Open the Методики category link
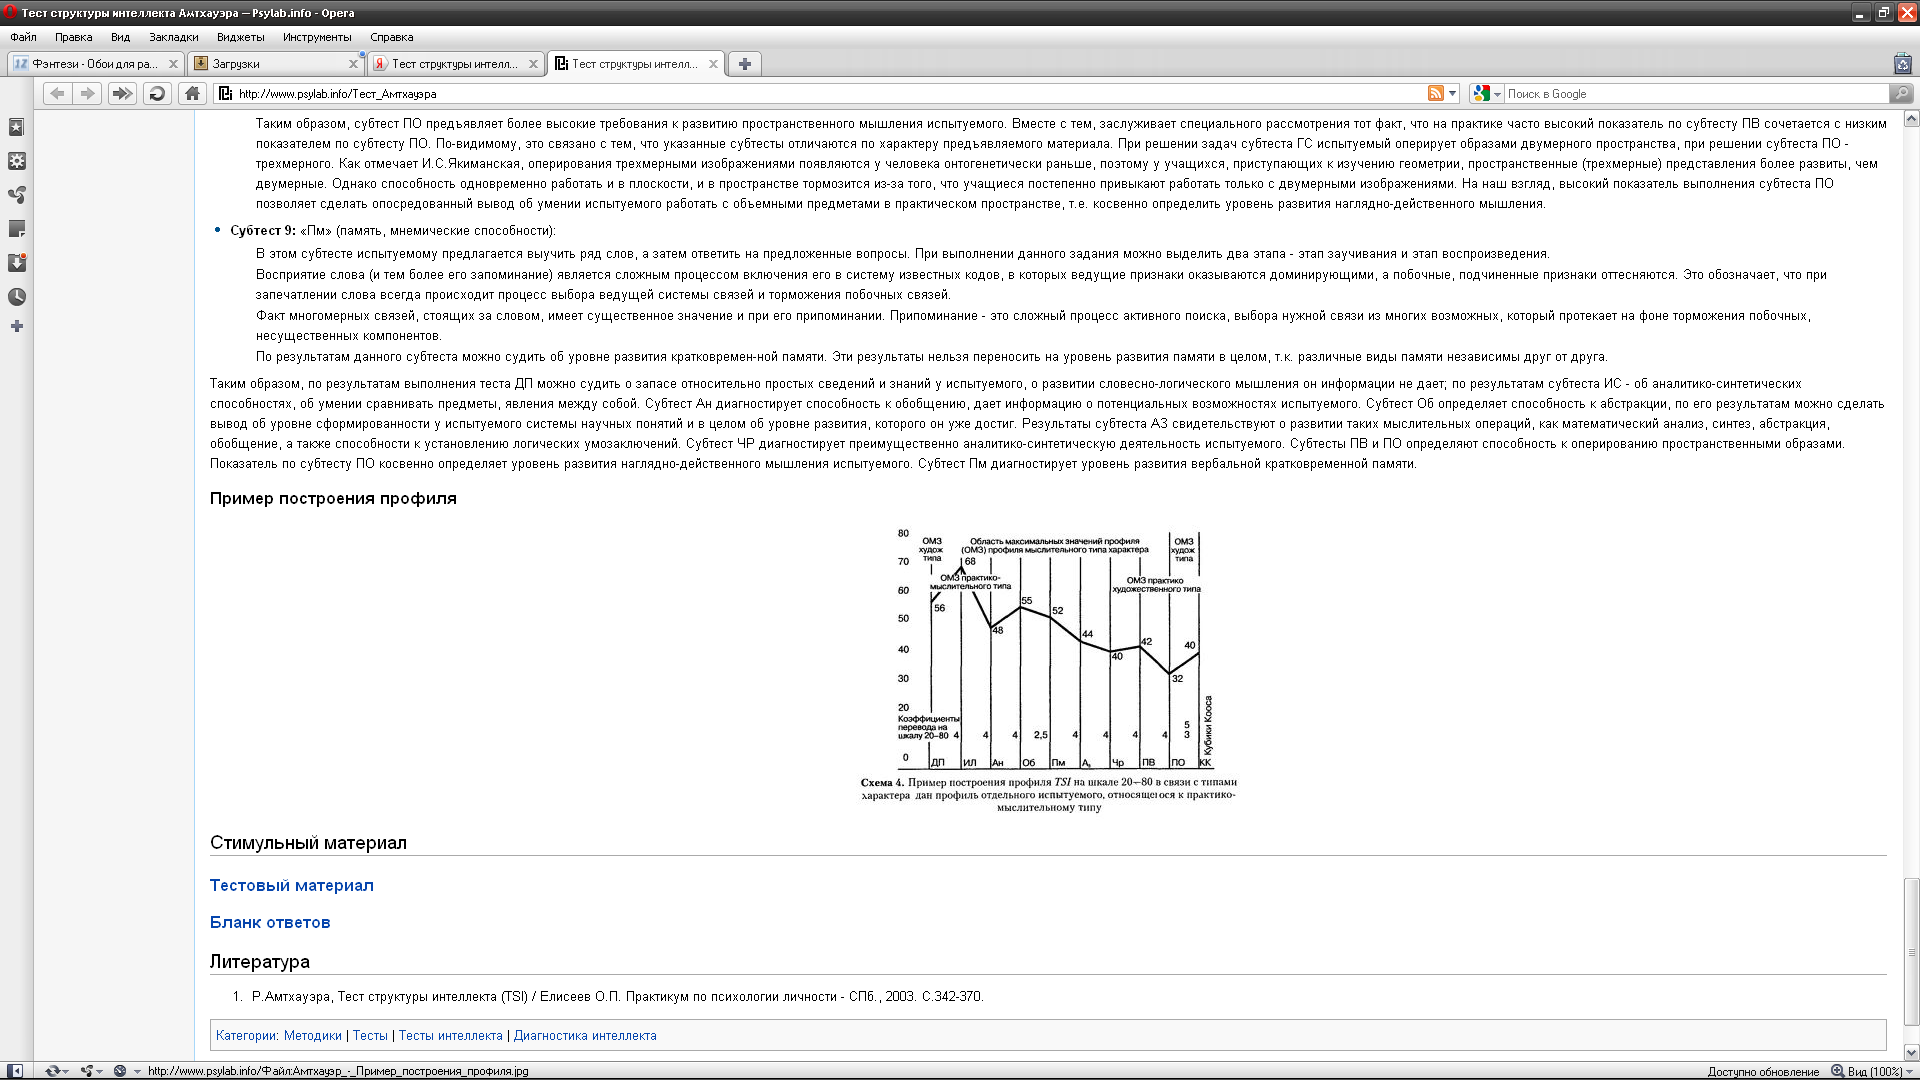The height and width of the screenshot is (1080, 1920). tap(312, 1036)
